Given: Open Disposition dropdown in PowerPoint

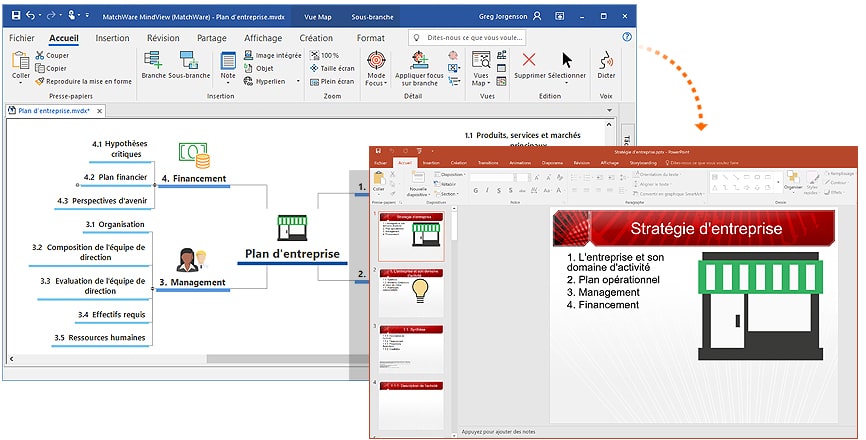Looking at the screenshot, I should tap(450, 174).
